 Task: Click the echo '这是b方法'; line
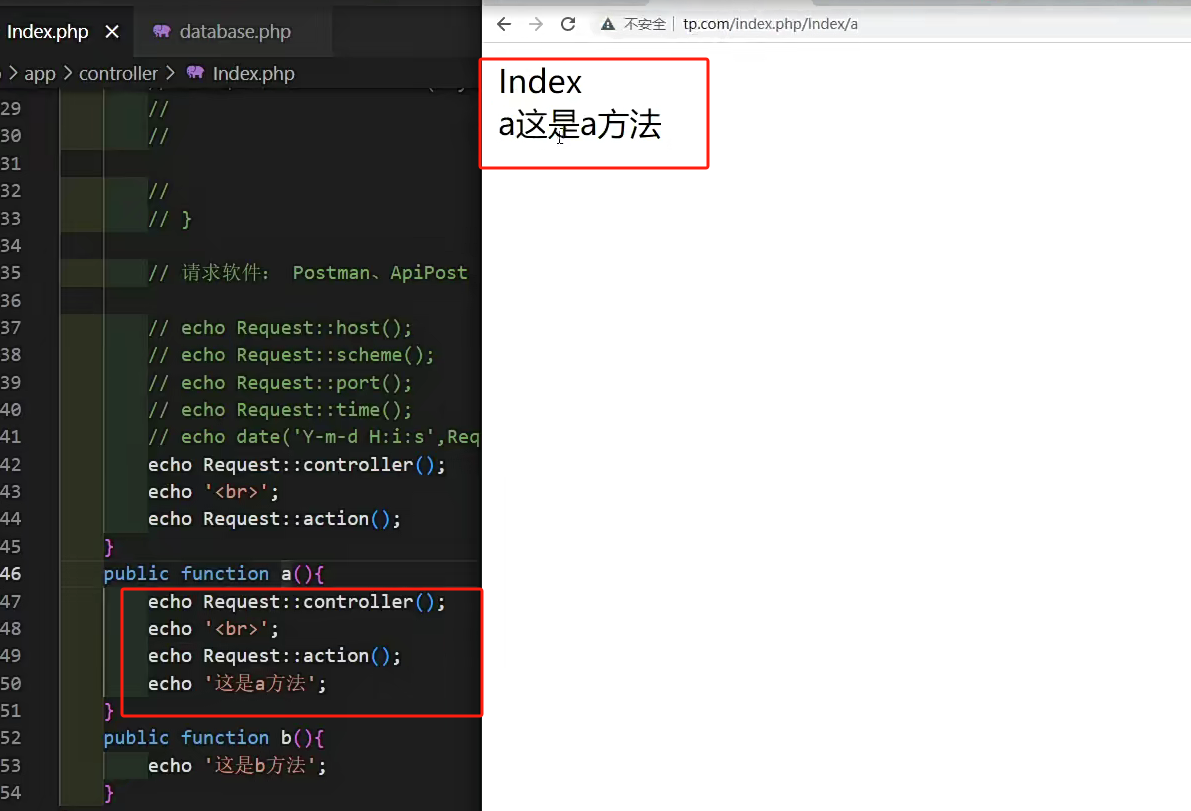(237, 765)
